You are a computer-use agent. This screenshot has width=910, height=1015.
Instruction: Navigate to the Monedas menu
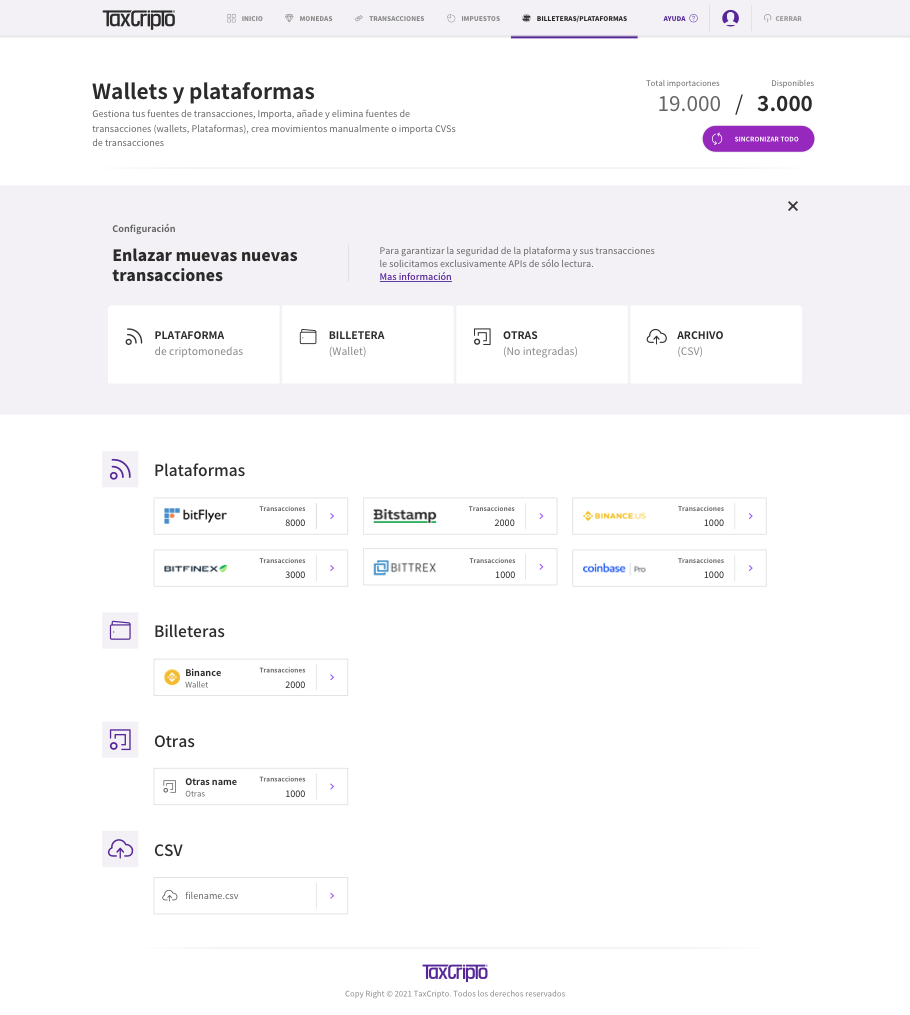click(x=309, y=18)
